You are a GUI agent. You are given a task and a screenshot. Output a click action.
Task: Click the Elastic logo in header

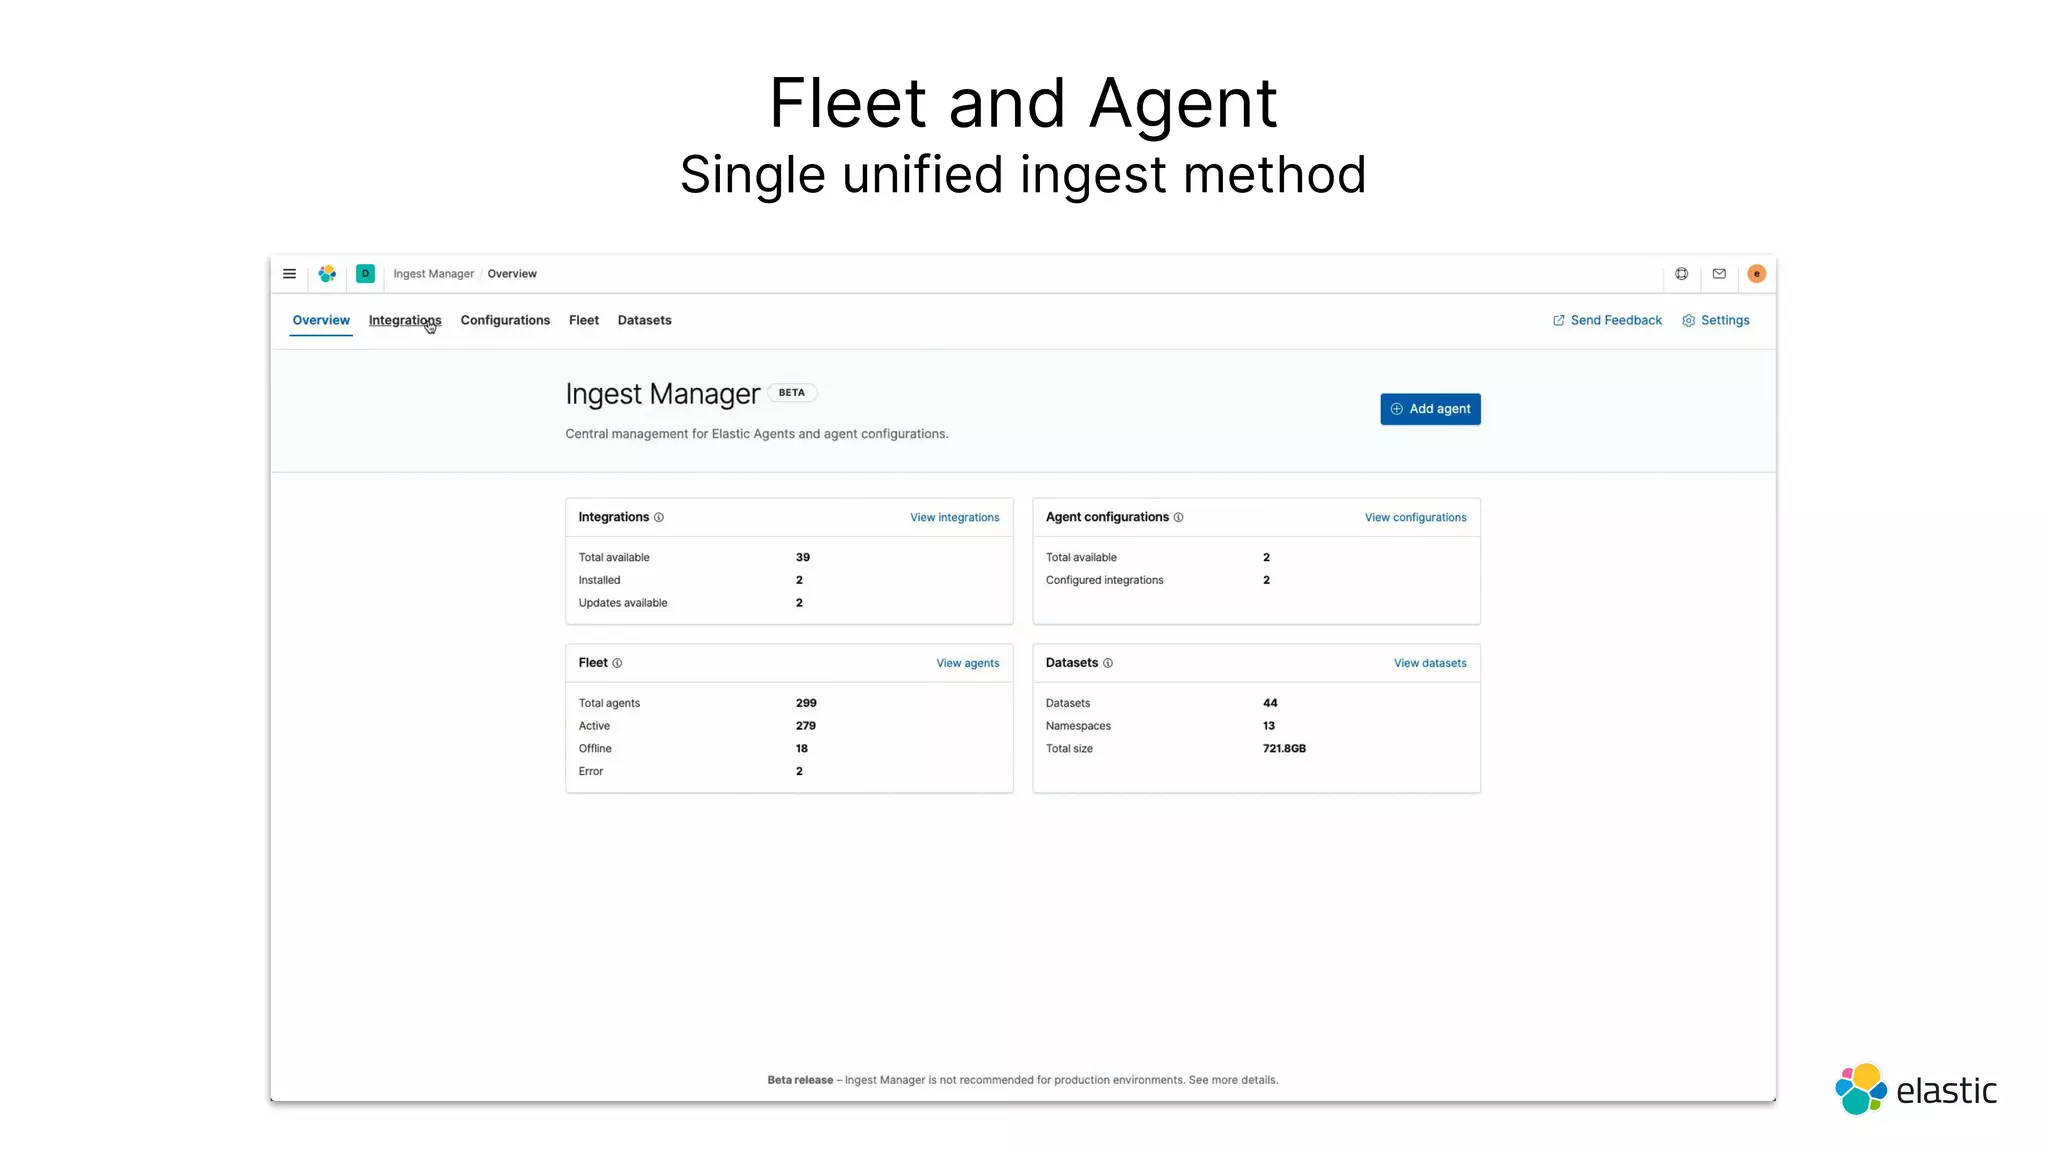(x=327, y=273)
